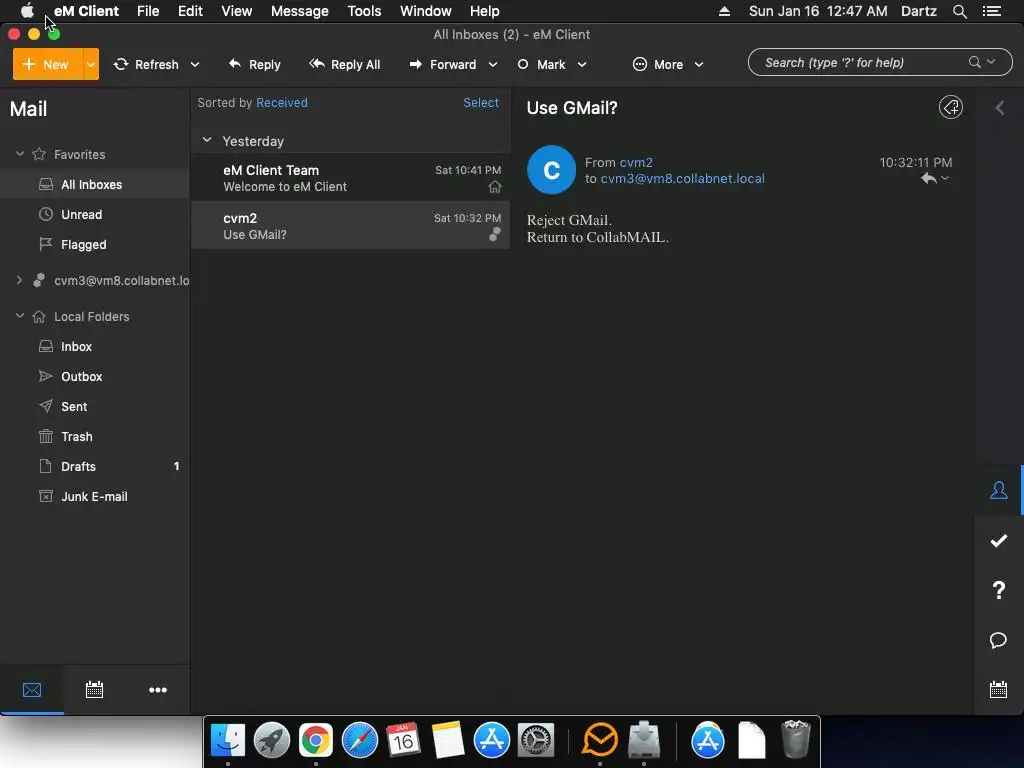
Task: Open the Forward dropdown arrow
Action: (x=493, y=64)
